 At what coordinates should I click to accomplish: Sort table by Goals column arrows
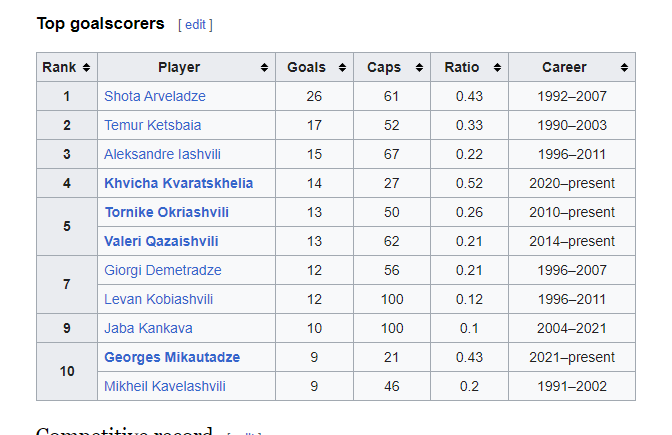pyautogui.click(x=343, y=68)
